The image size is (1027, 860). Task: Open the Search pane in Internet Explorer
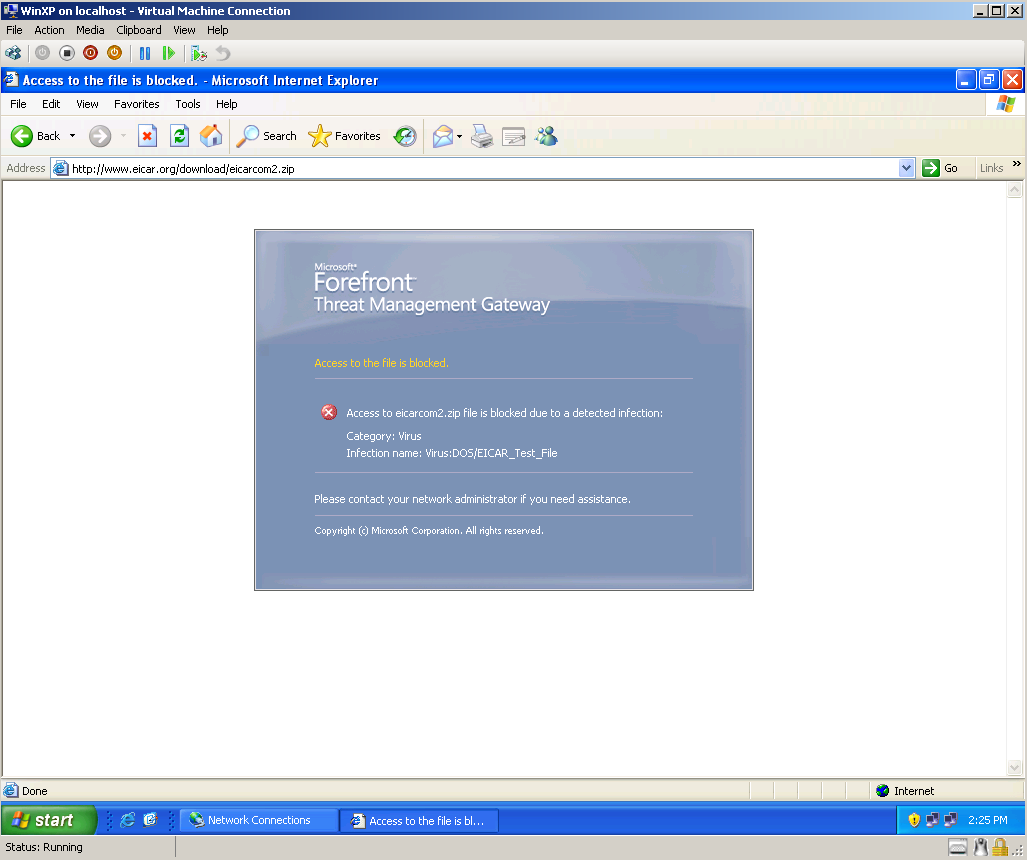click(x=266, y=136)
